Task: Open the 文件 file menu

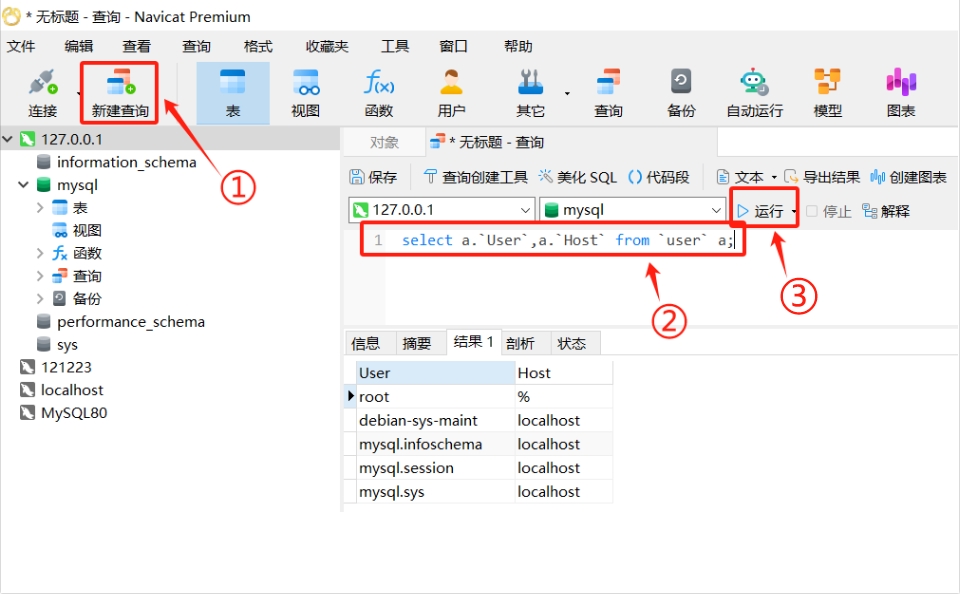Action: (x=21, y=46)
